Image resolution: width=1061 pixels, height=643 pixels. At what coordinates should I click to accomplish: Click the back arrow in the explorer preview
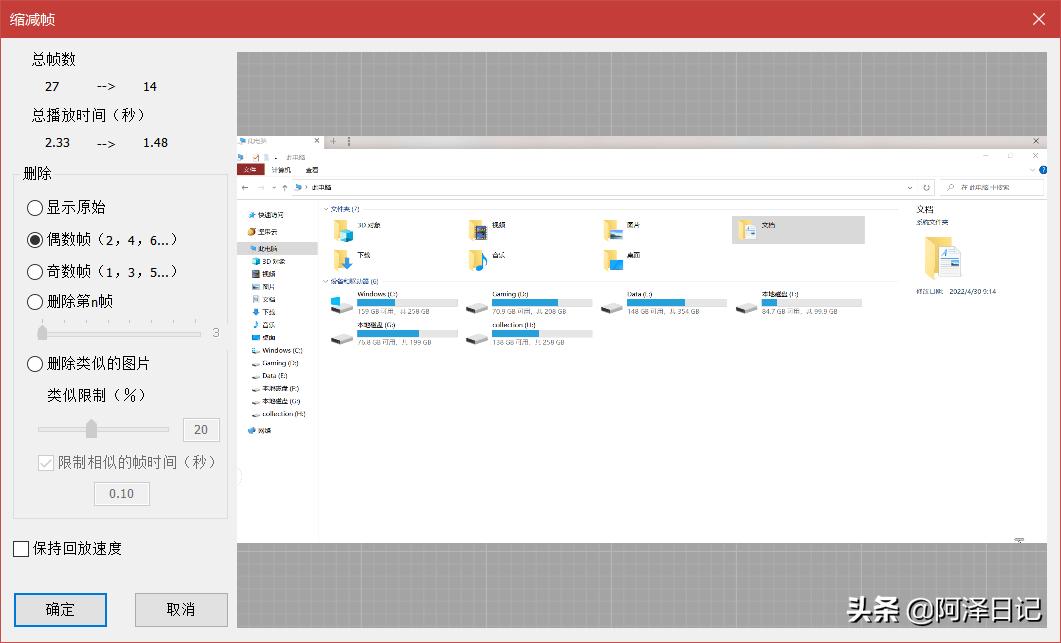click(x=246, y=187)
